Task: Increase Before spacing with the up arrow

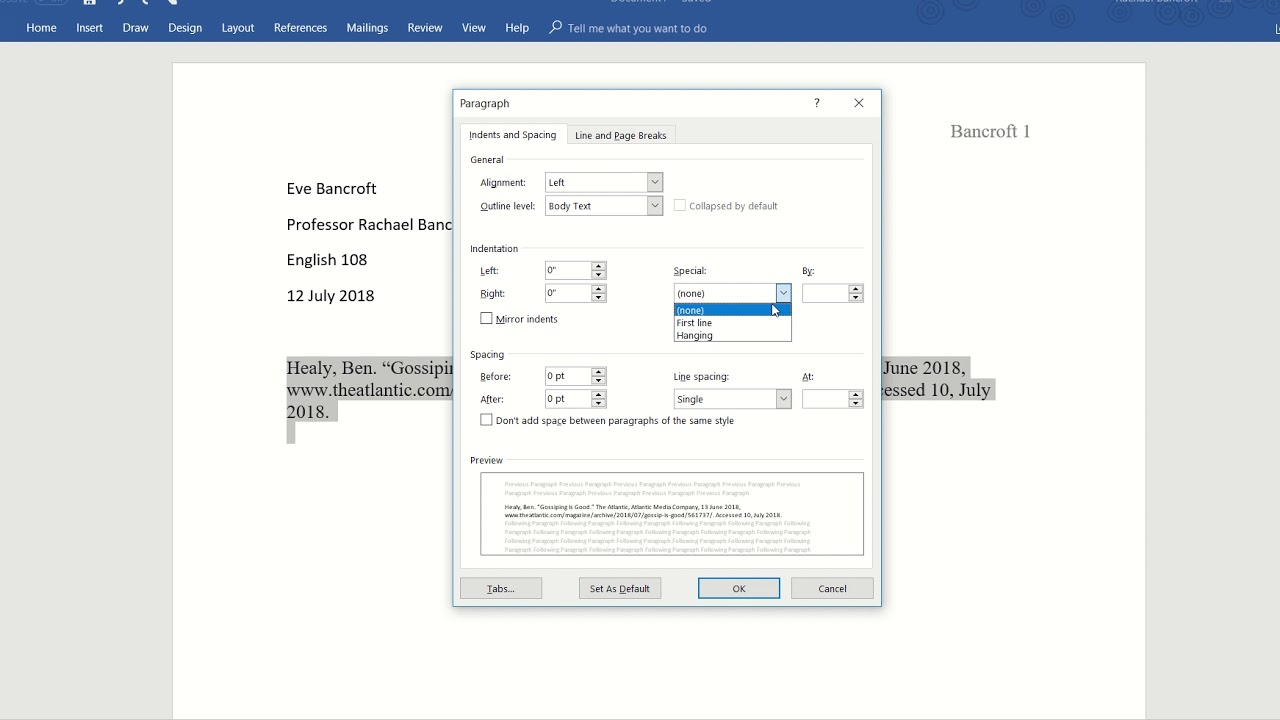Action: click(599, 372)
